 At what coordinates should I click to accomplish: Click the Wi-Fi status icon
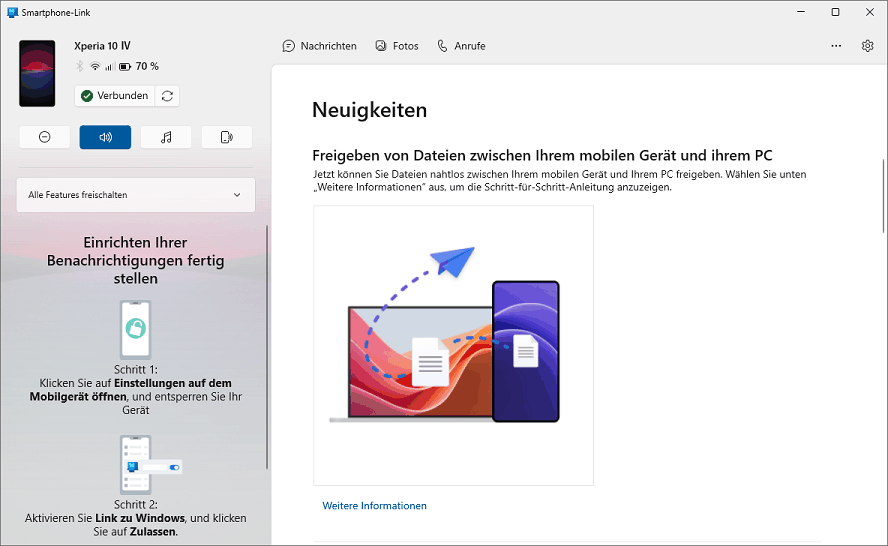click(x=95, y=67)
